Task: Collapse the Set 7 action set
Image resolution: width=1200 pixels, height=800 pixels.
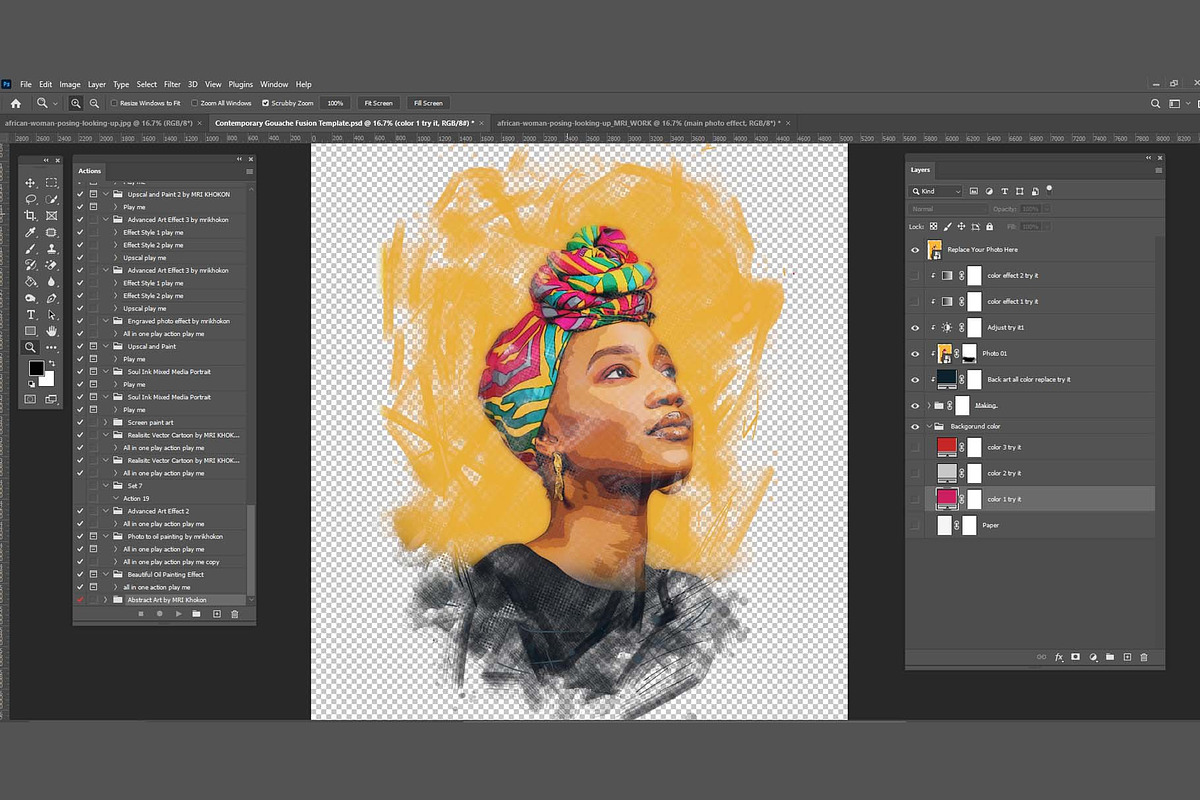Action: [106, 486]
